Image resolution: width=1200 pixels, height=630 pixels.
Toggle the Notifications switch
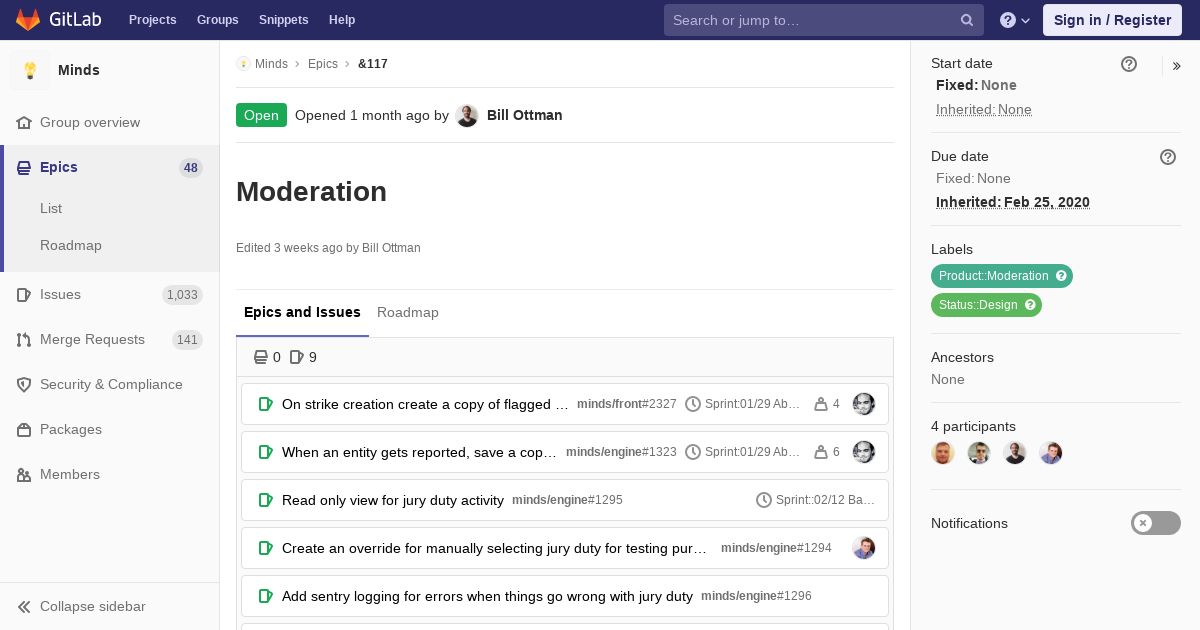[1156, 523]
